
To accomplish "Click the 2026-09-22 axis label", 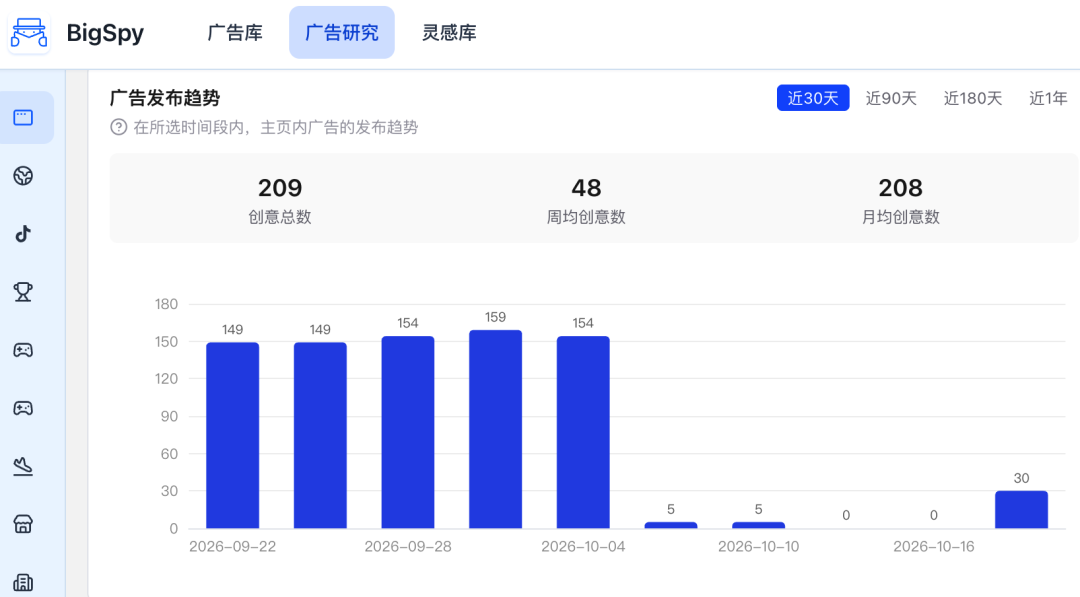I will tap(233, 547).
